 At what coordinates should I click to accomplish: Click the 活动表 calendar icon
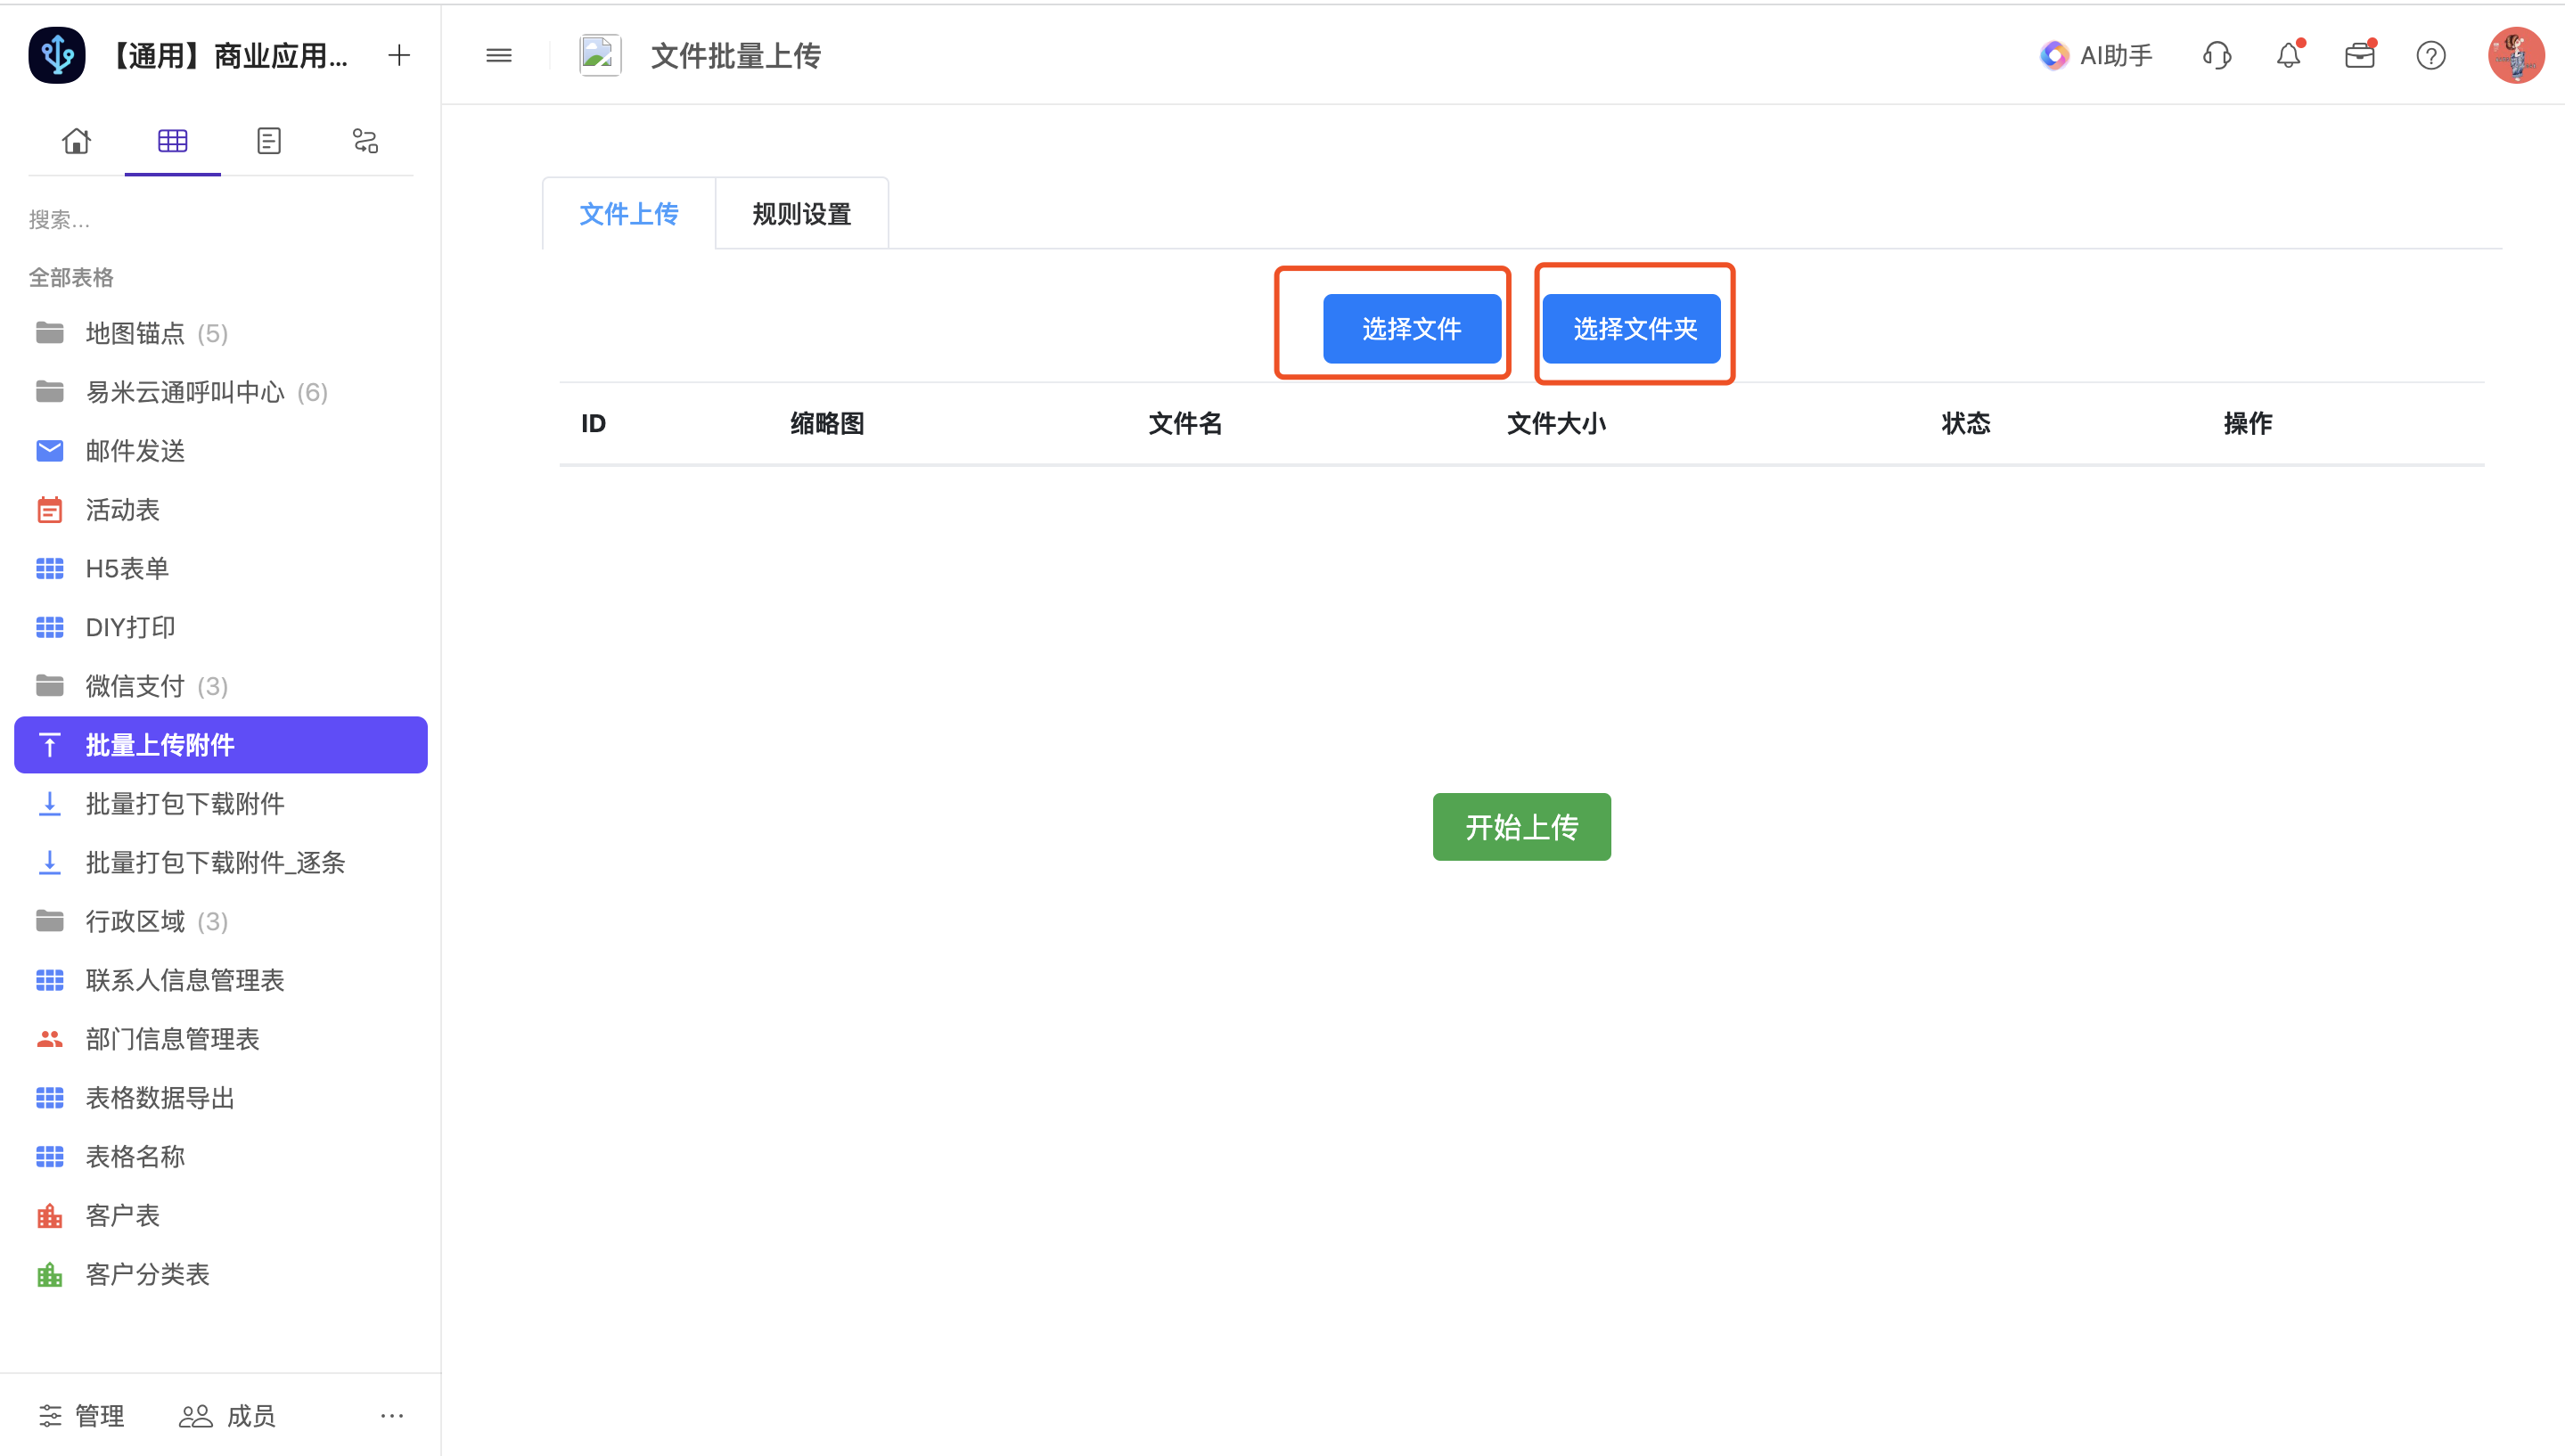[x=50, y=510]
